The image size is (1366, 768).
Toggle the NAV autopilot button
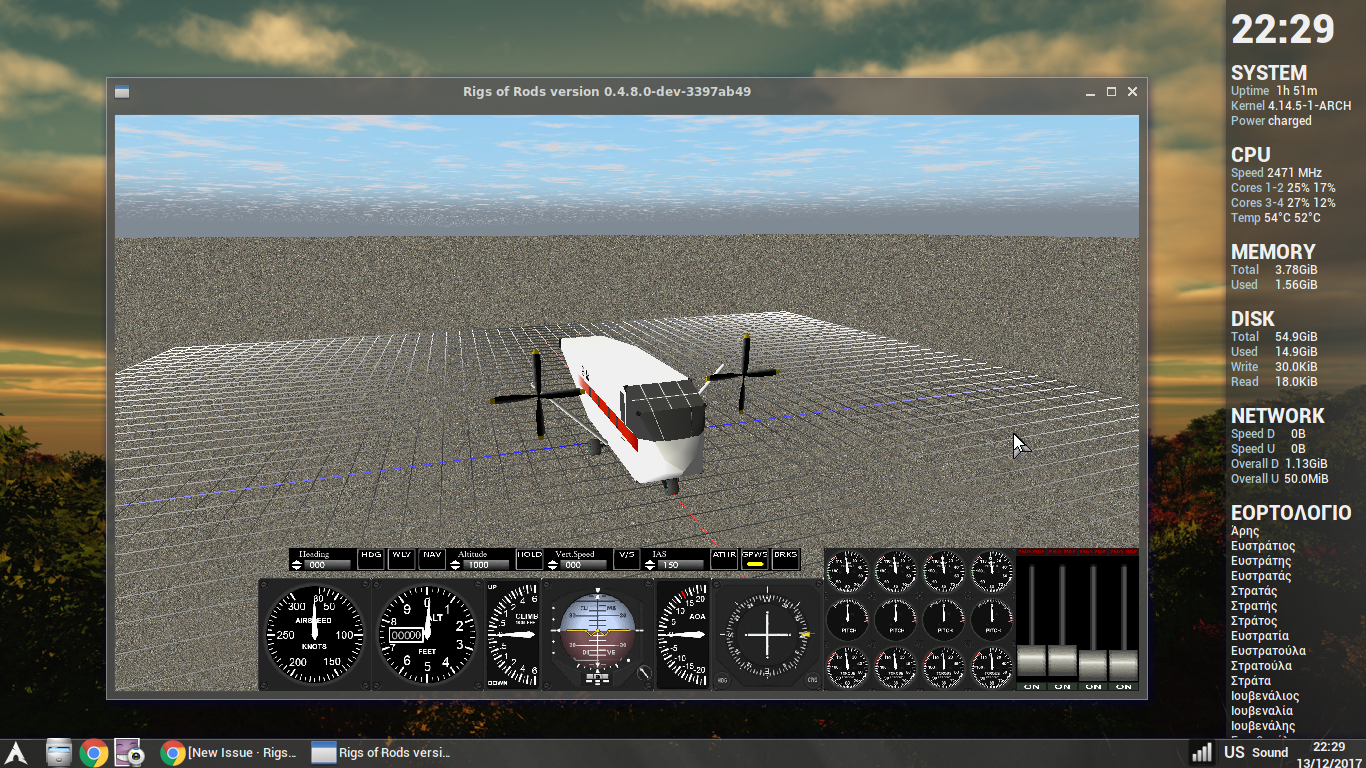click(x=432, y=559)
